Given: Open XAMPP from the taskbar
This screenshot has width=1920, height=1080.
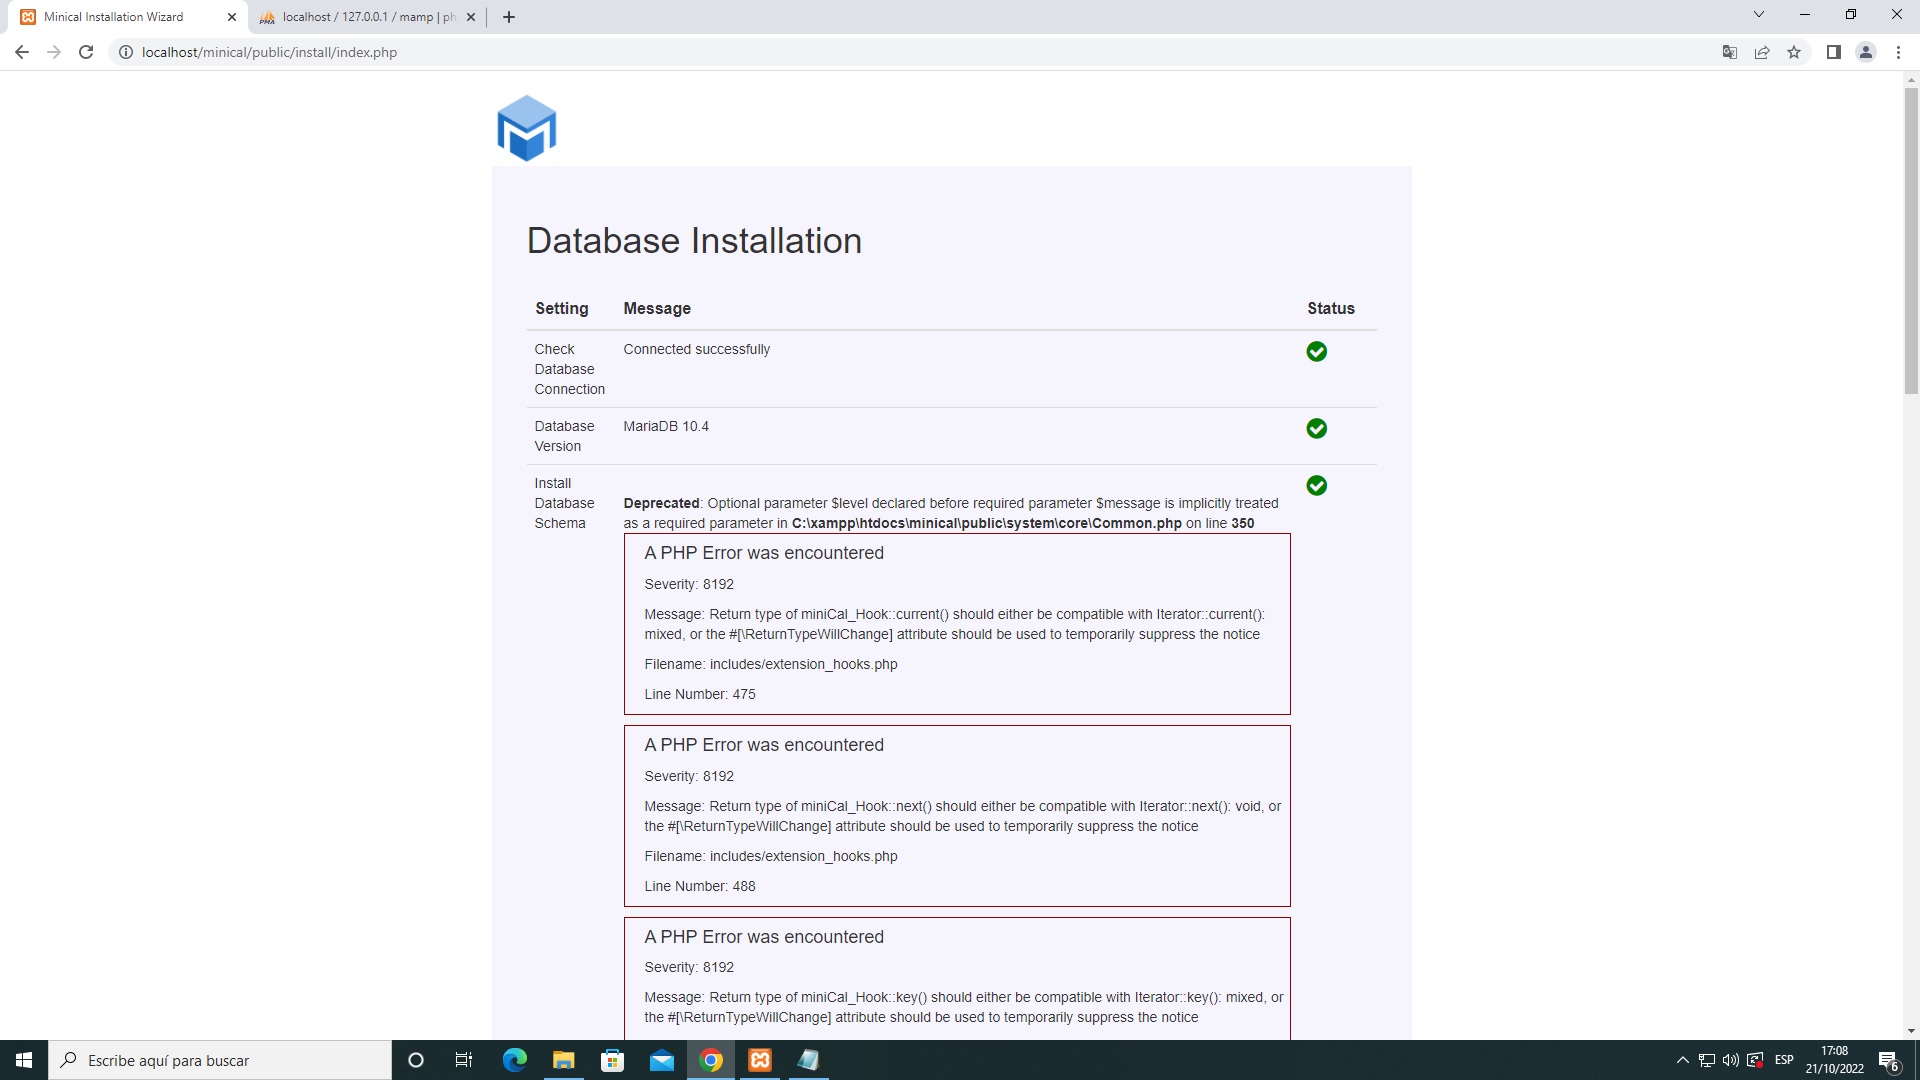Looking at the screenshot, I should point(760,1060).
